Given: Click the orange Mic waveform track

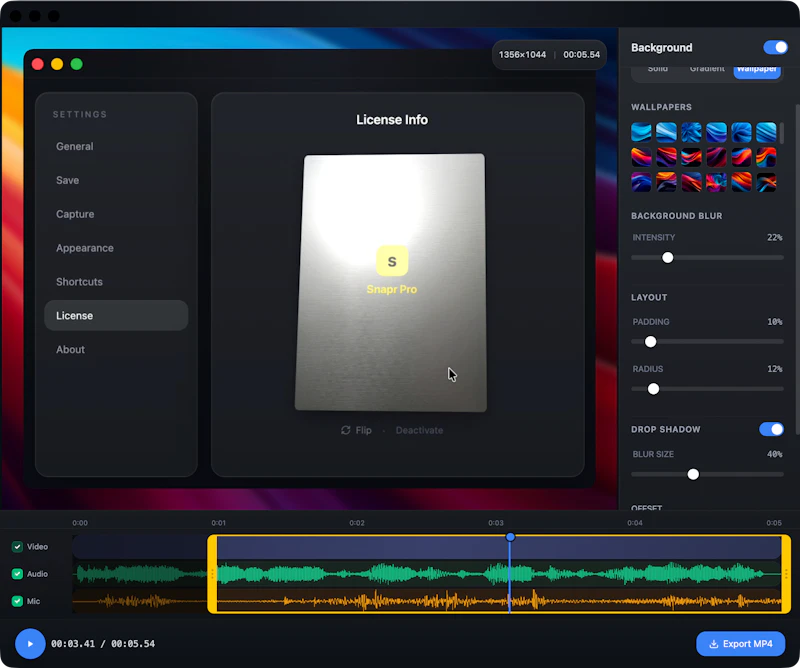Looking at the screenshot, I should point(427,601).
